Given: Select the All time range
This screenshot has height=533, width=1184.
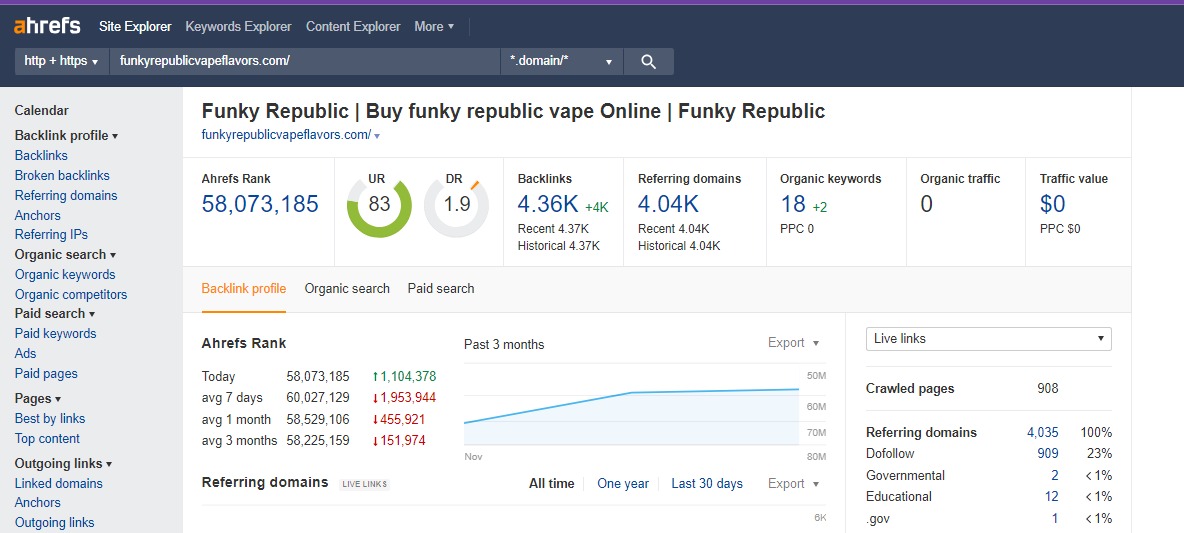Looking at the screenshot, I should pos(552,484).
